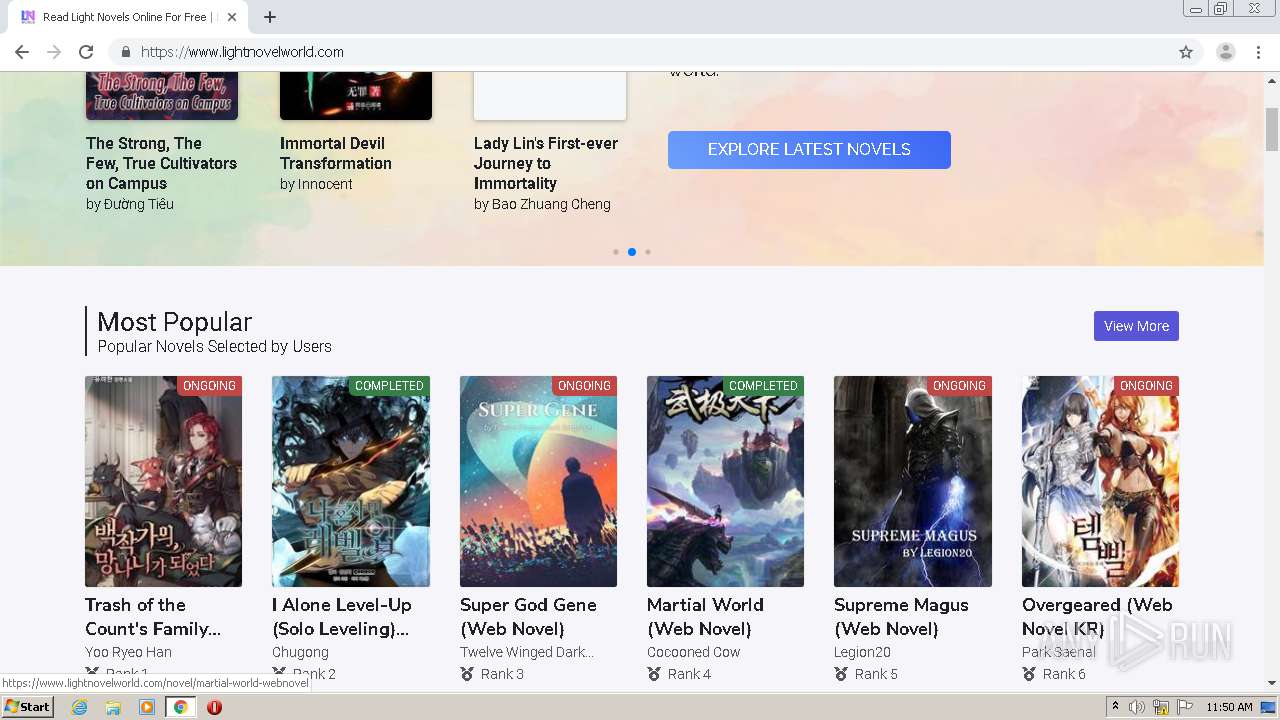Click Rank 3 medal icon

(467, 674)
